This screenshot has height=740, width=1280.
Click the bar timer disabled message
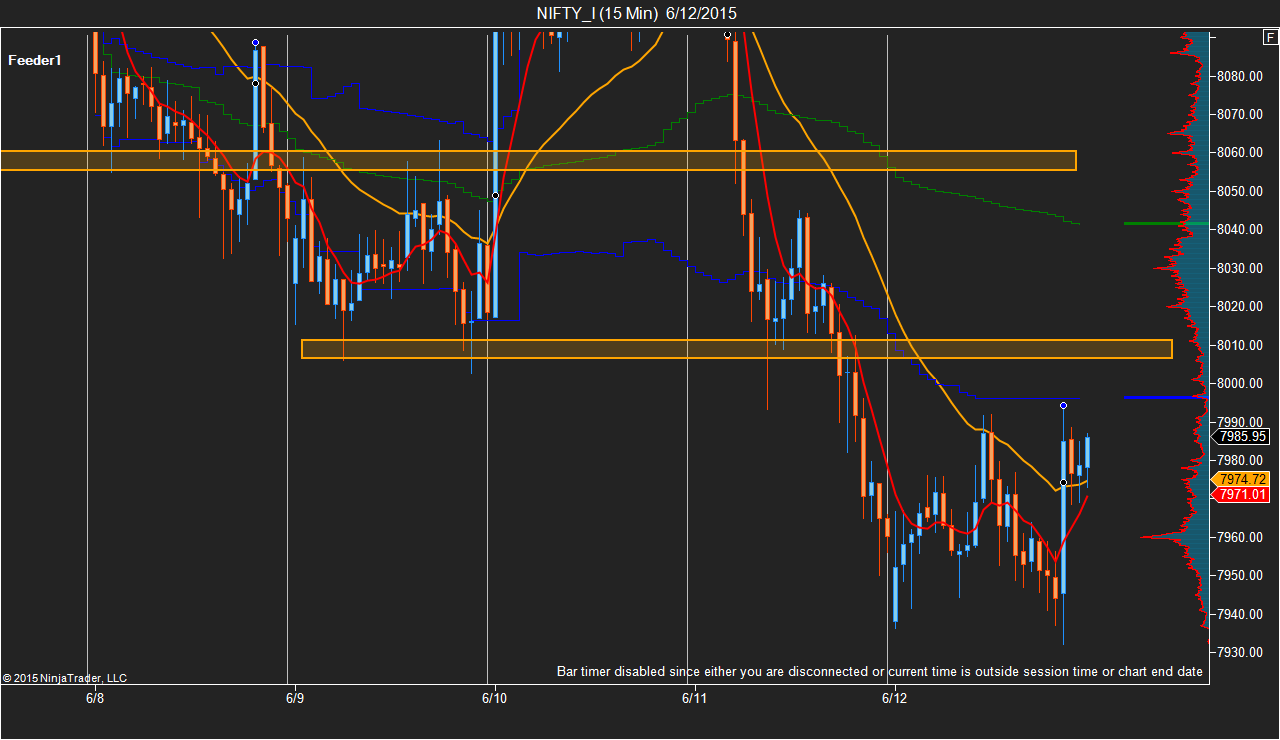[x=880, y=672]
